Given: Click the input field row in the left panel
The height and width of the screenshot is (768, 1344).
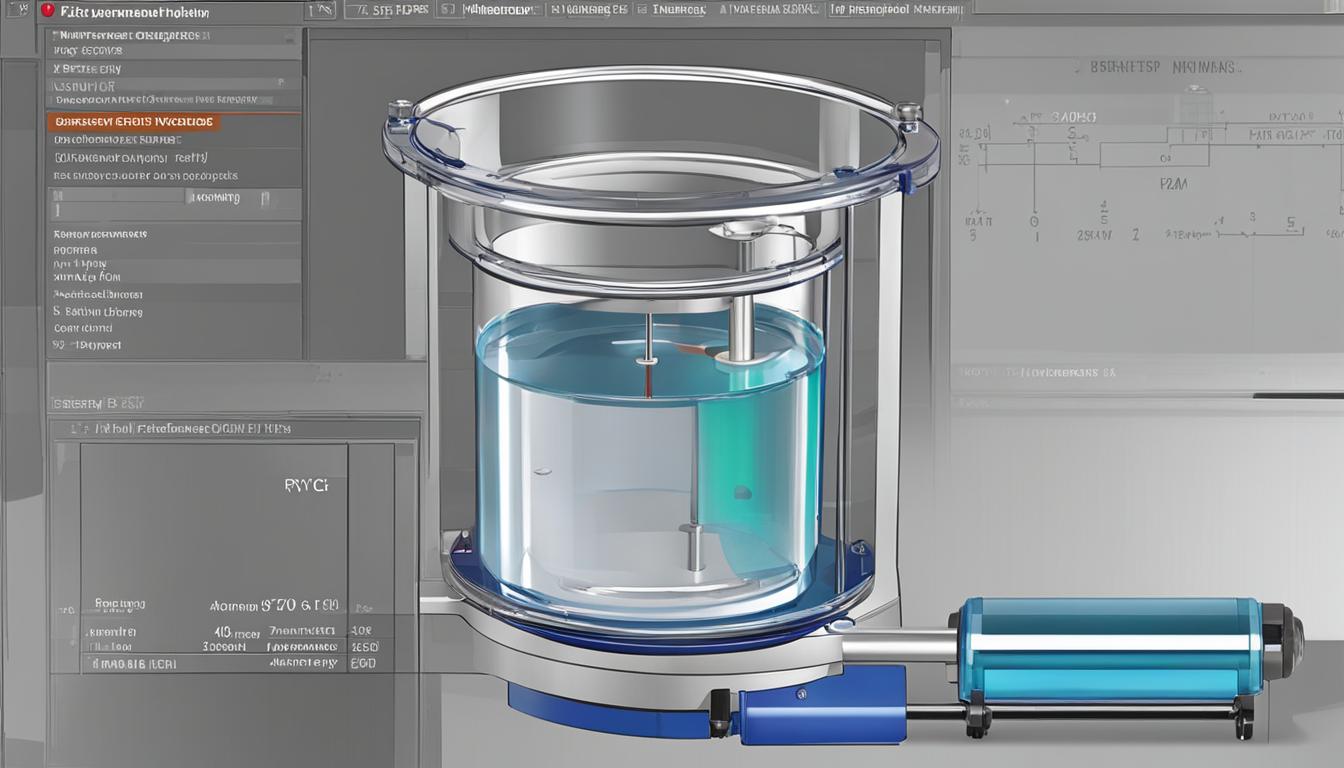Looking at the screenshot, I should click(x=173, y=204).
